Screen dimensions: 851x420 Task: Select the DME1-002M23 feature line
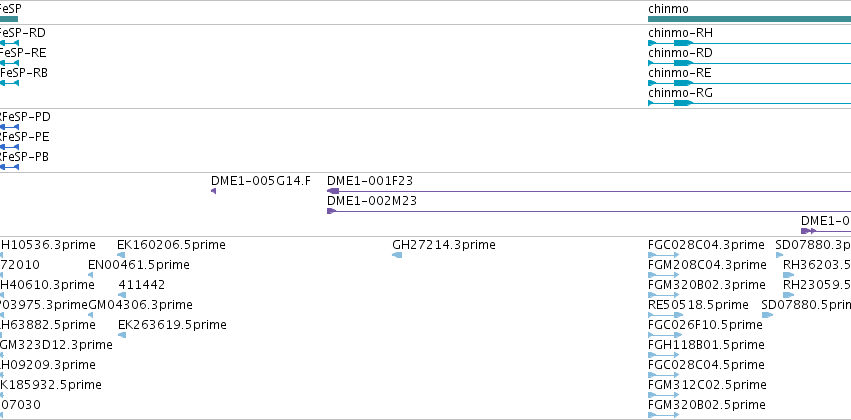tap(589, 211)
